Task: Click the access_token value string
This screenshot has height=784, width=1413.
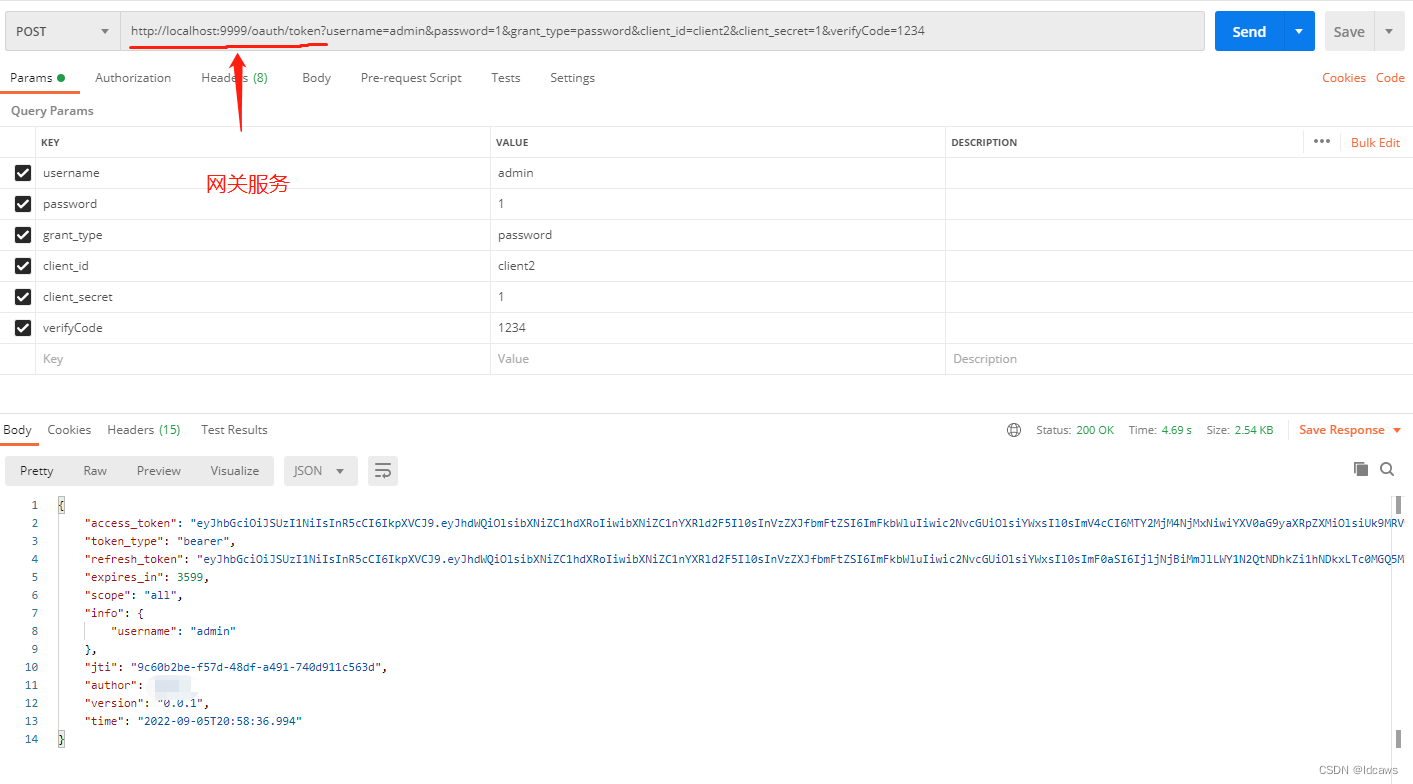Action: [x=797, y=523]
